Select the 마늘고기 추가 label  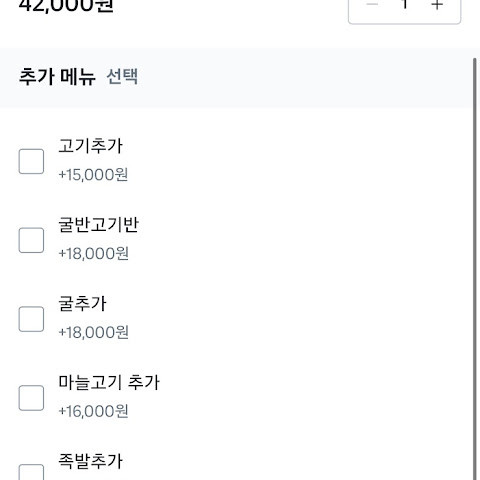109,382
